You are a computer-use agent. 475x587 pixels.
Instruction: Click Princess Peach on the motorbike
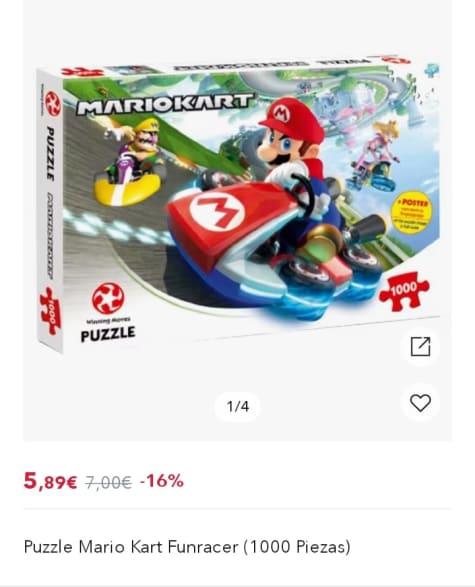tap(375, 156)
